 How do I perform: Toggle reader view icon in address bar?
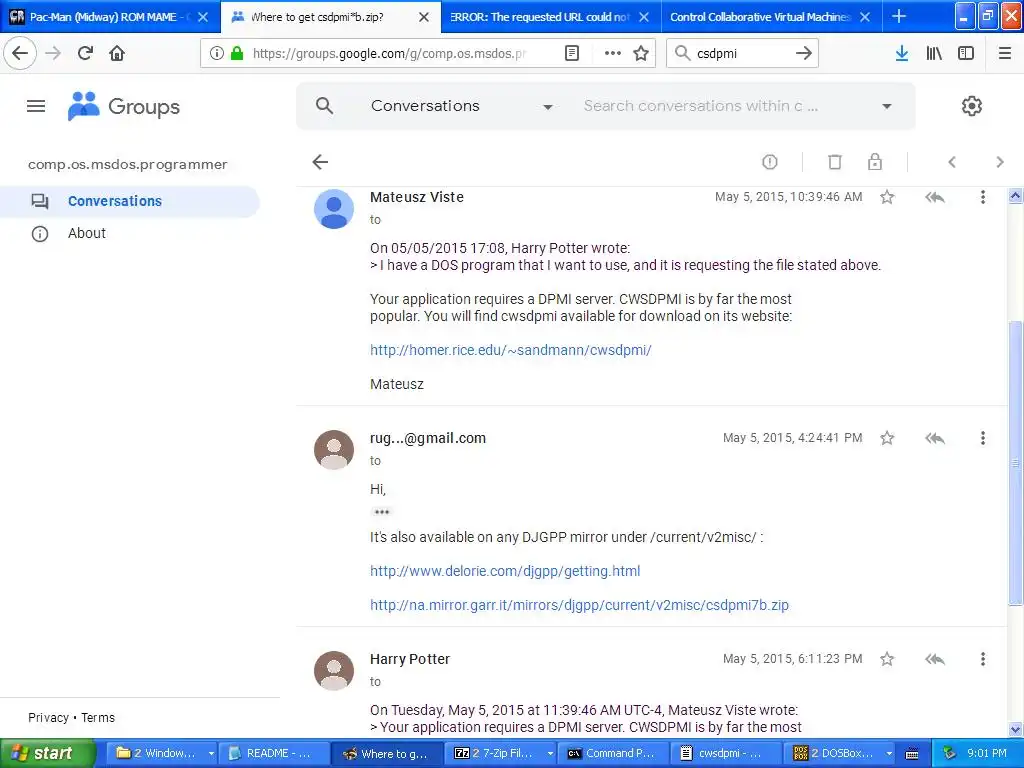click(571, 53)
